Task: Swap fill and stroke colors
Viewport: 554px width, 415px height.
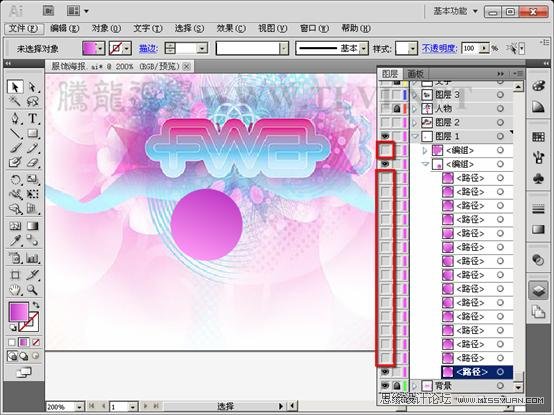Action: [x=36, y=304]
